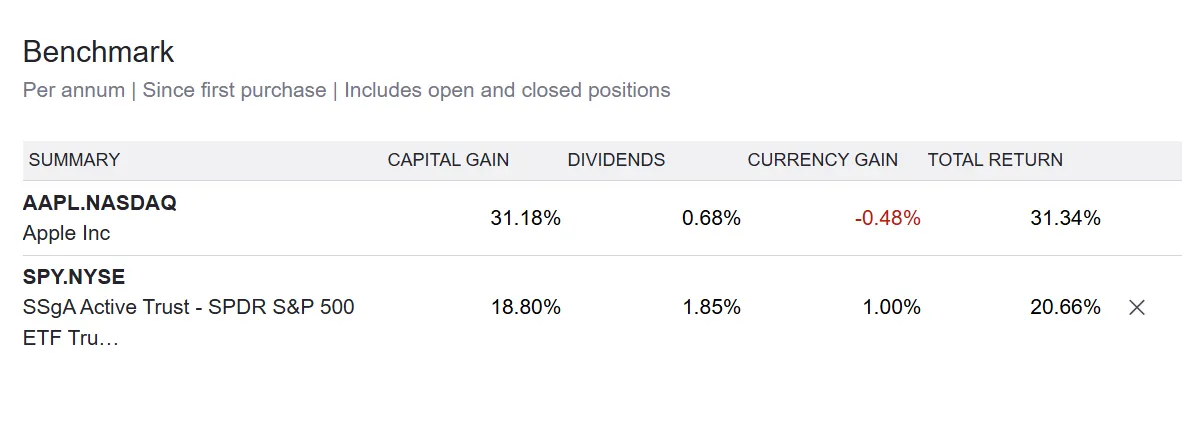Sort by the CAPITAL GAIN column header
1199x425 pixels.
[448, 160]
